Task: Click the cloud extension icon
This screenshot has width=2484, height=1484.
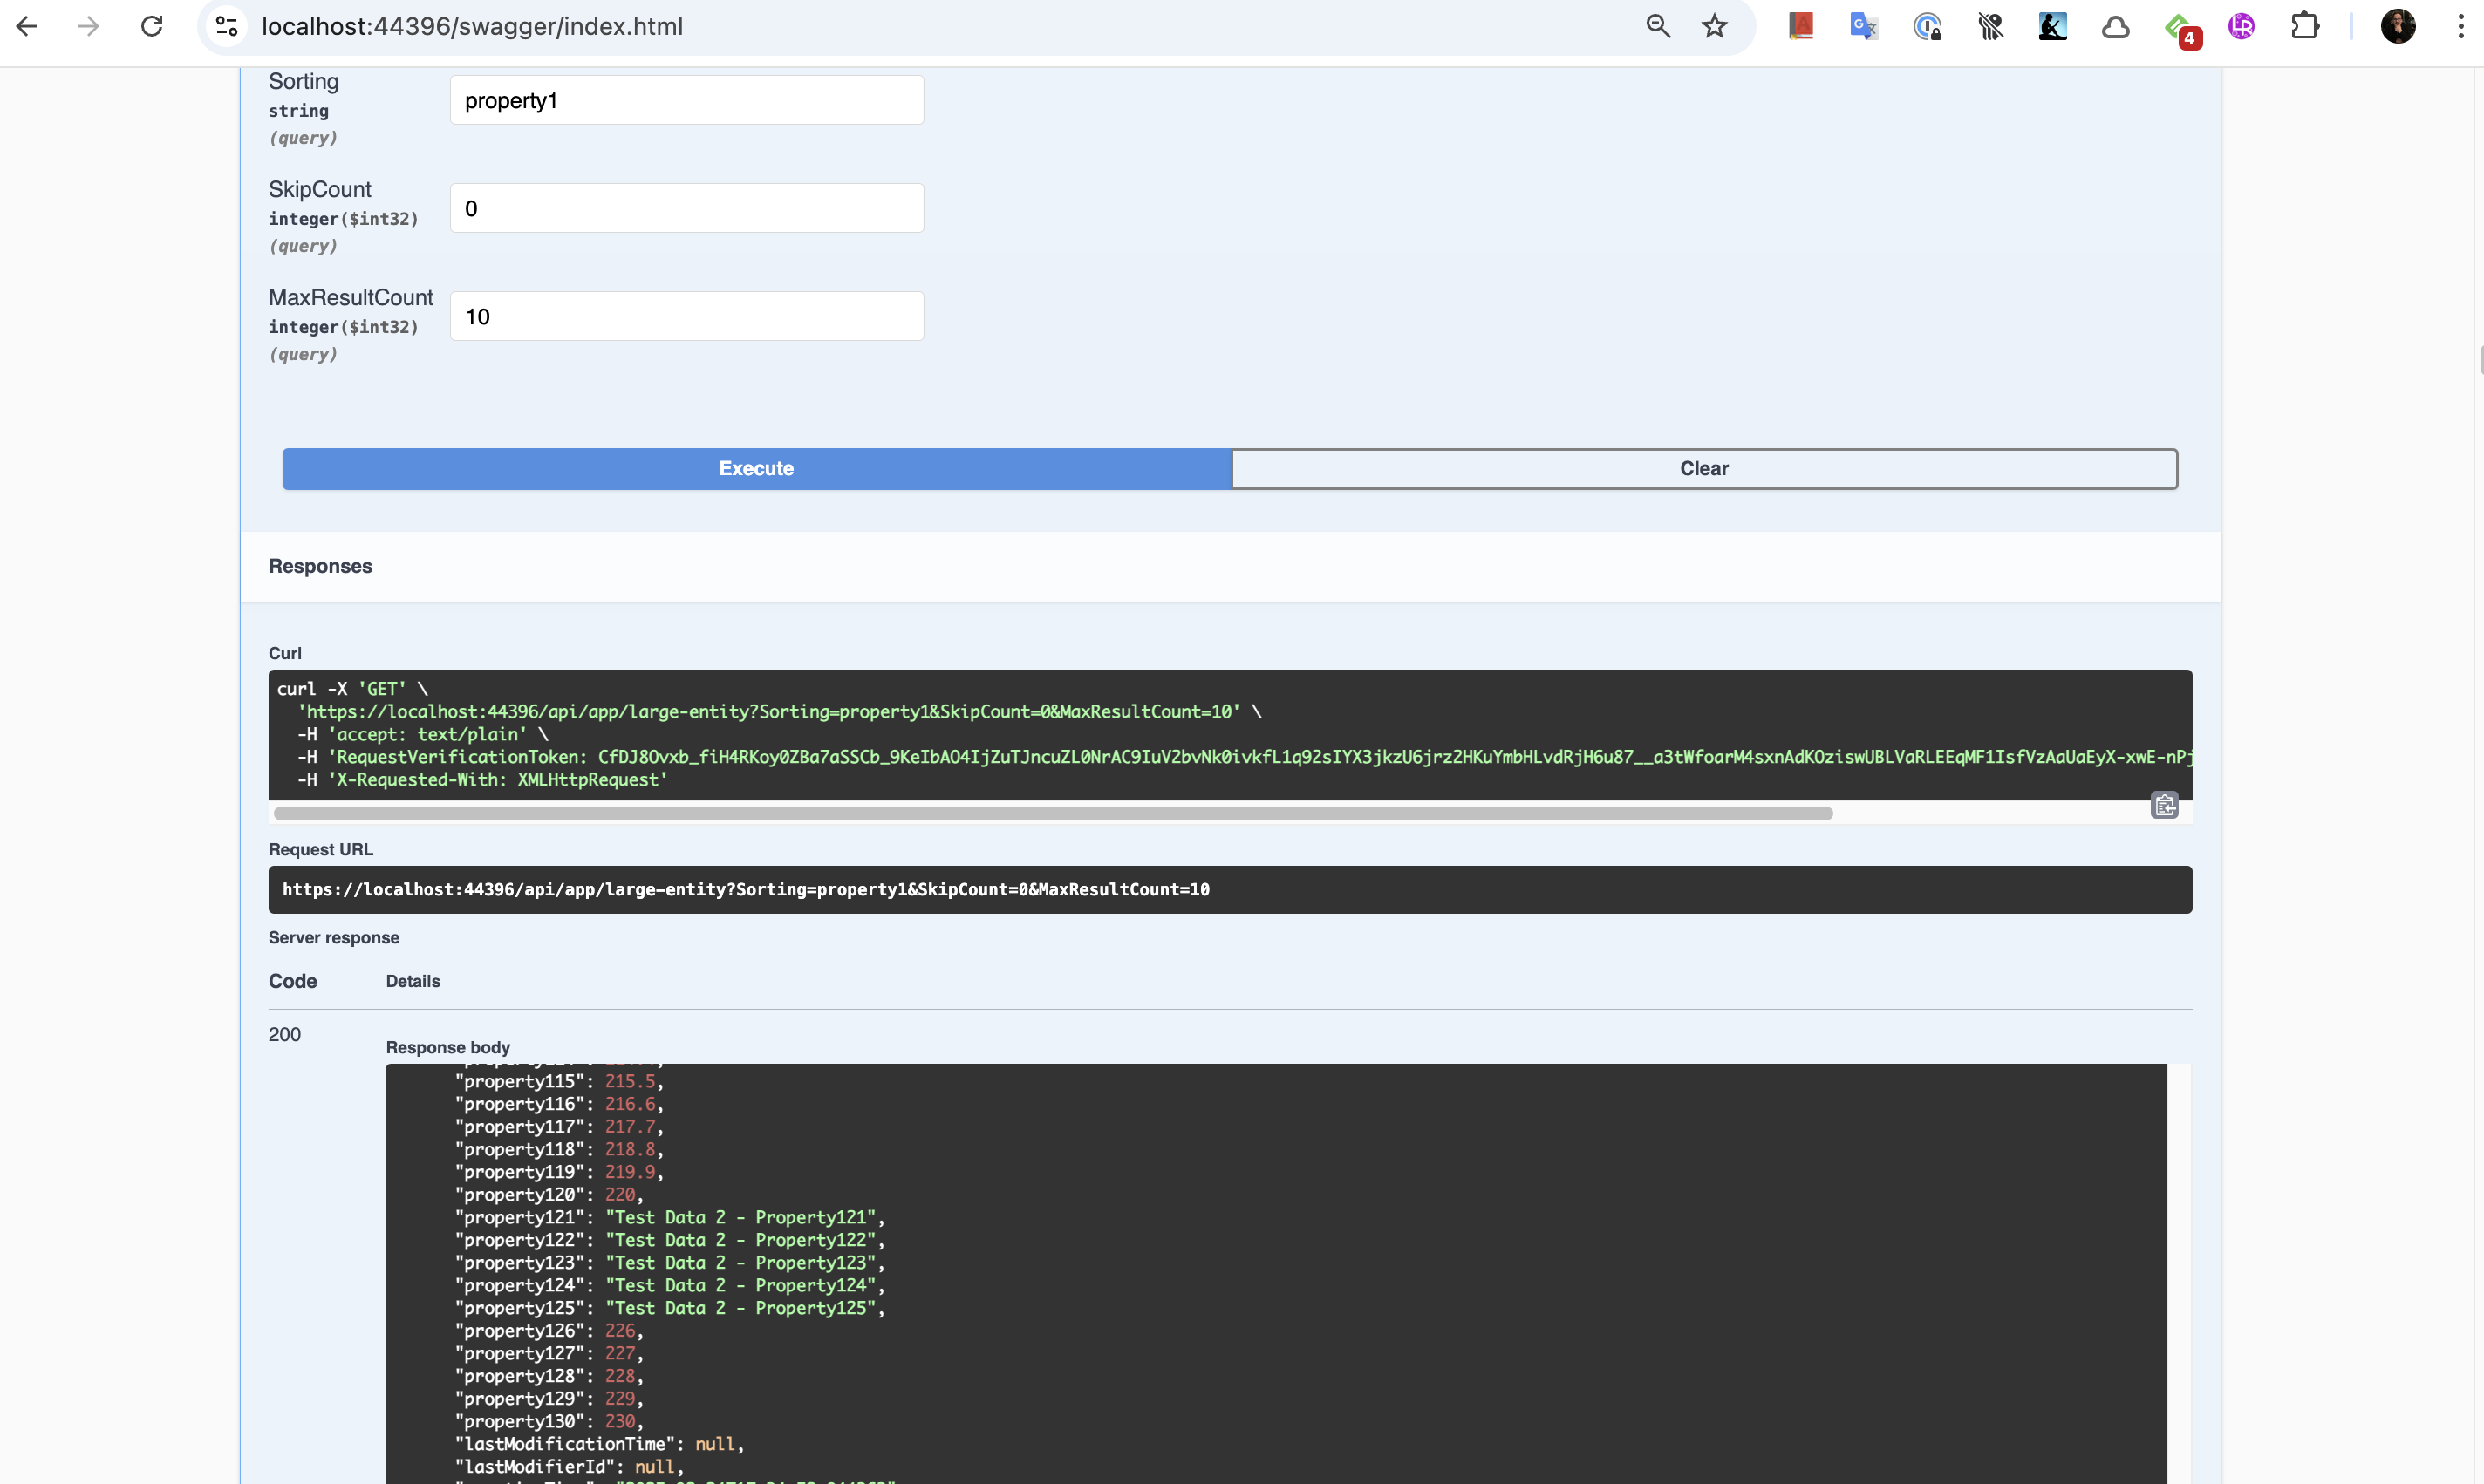Action: click(2115, 27)
